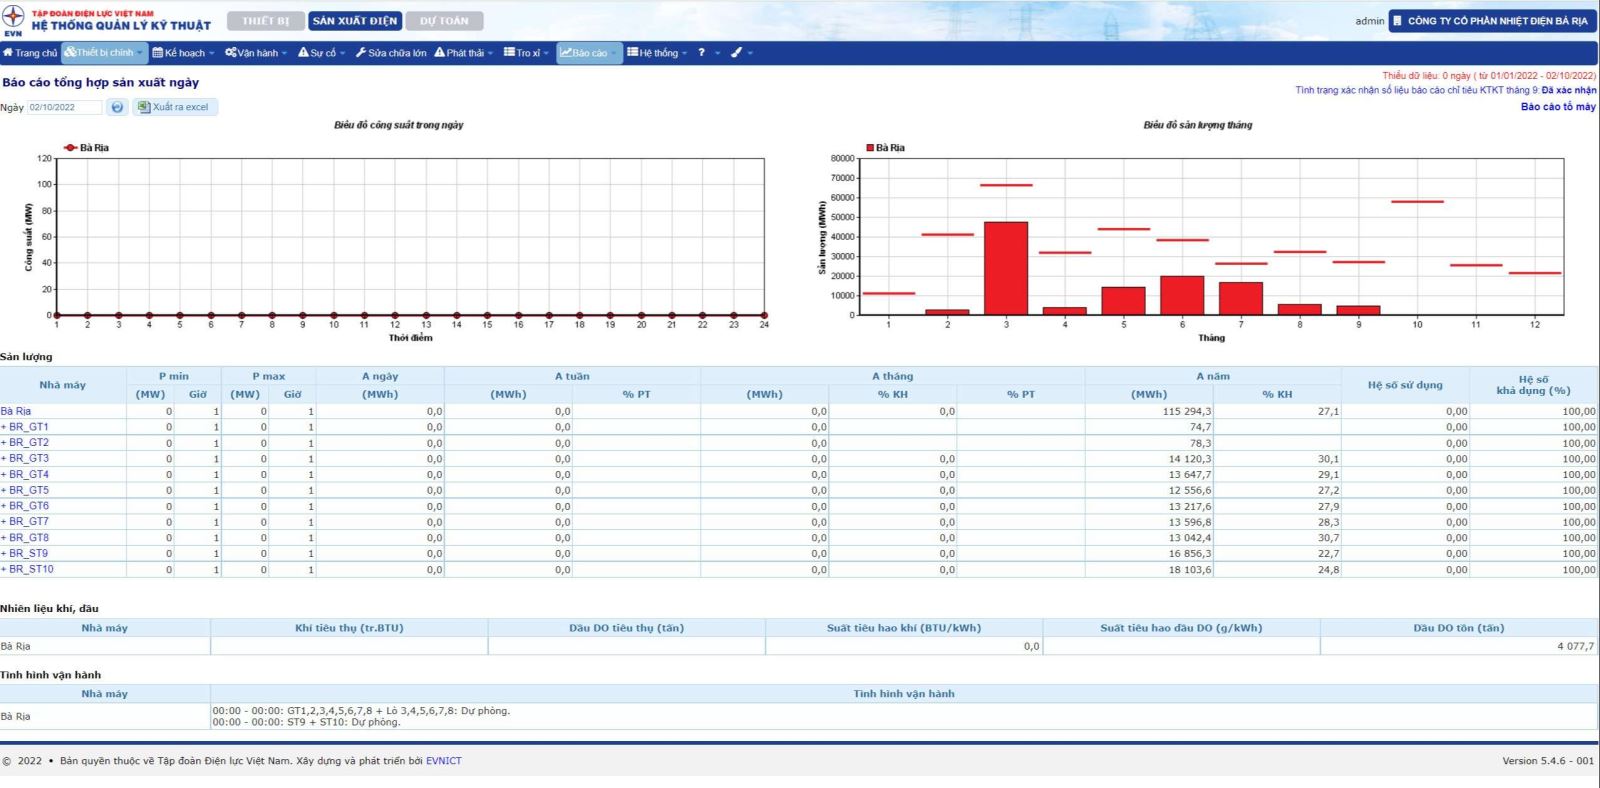This screenshot has height=788, width=1600.
Task: Click the Excel icon in Xuất ra excel
Action: pos(144,107)
